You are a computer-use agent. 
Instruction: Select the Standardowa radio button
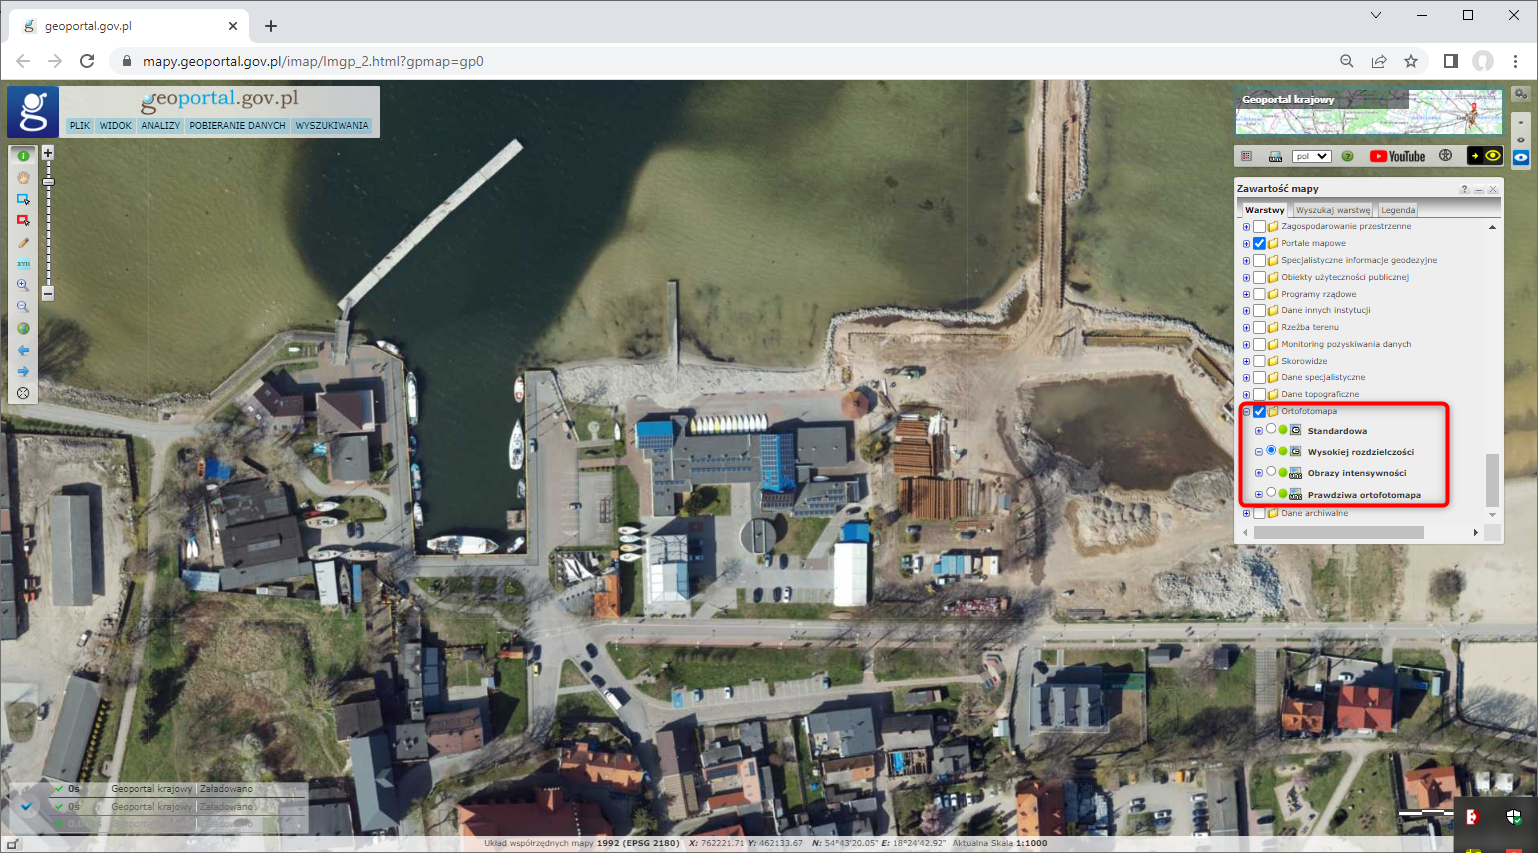tap(1271, 430)
